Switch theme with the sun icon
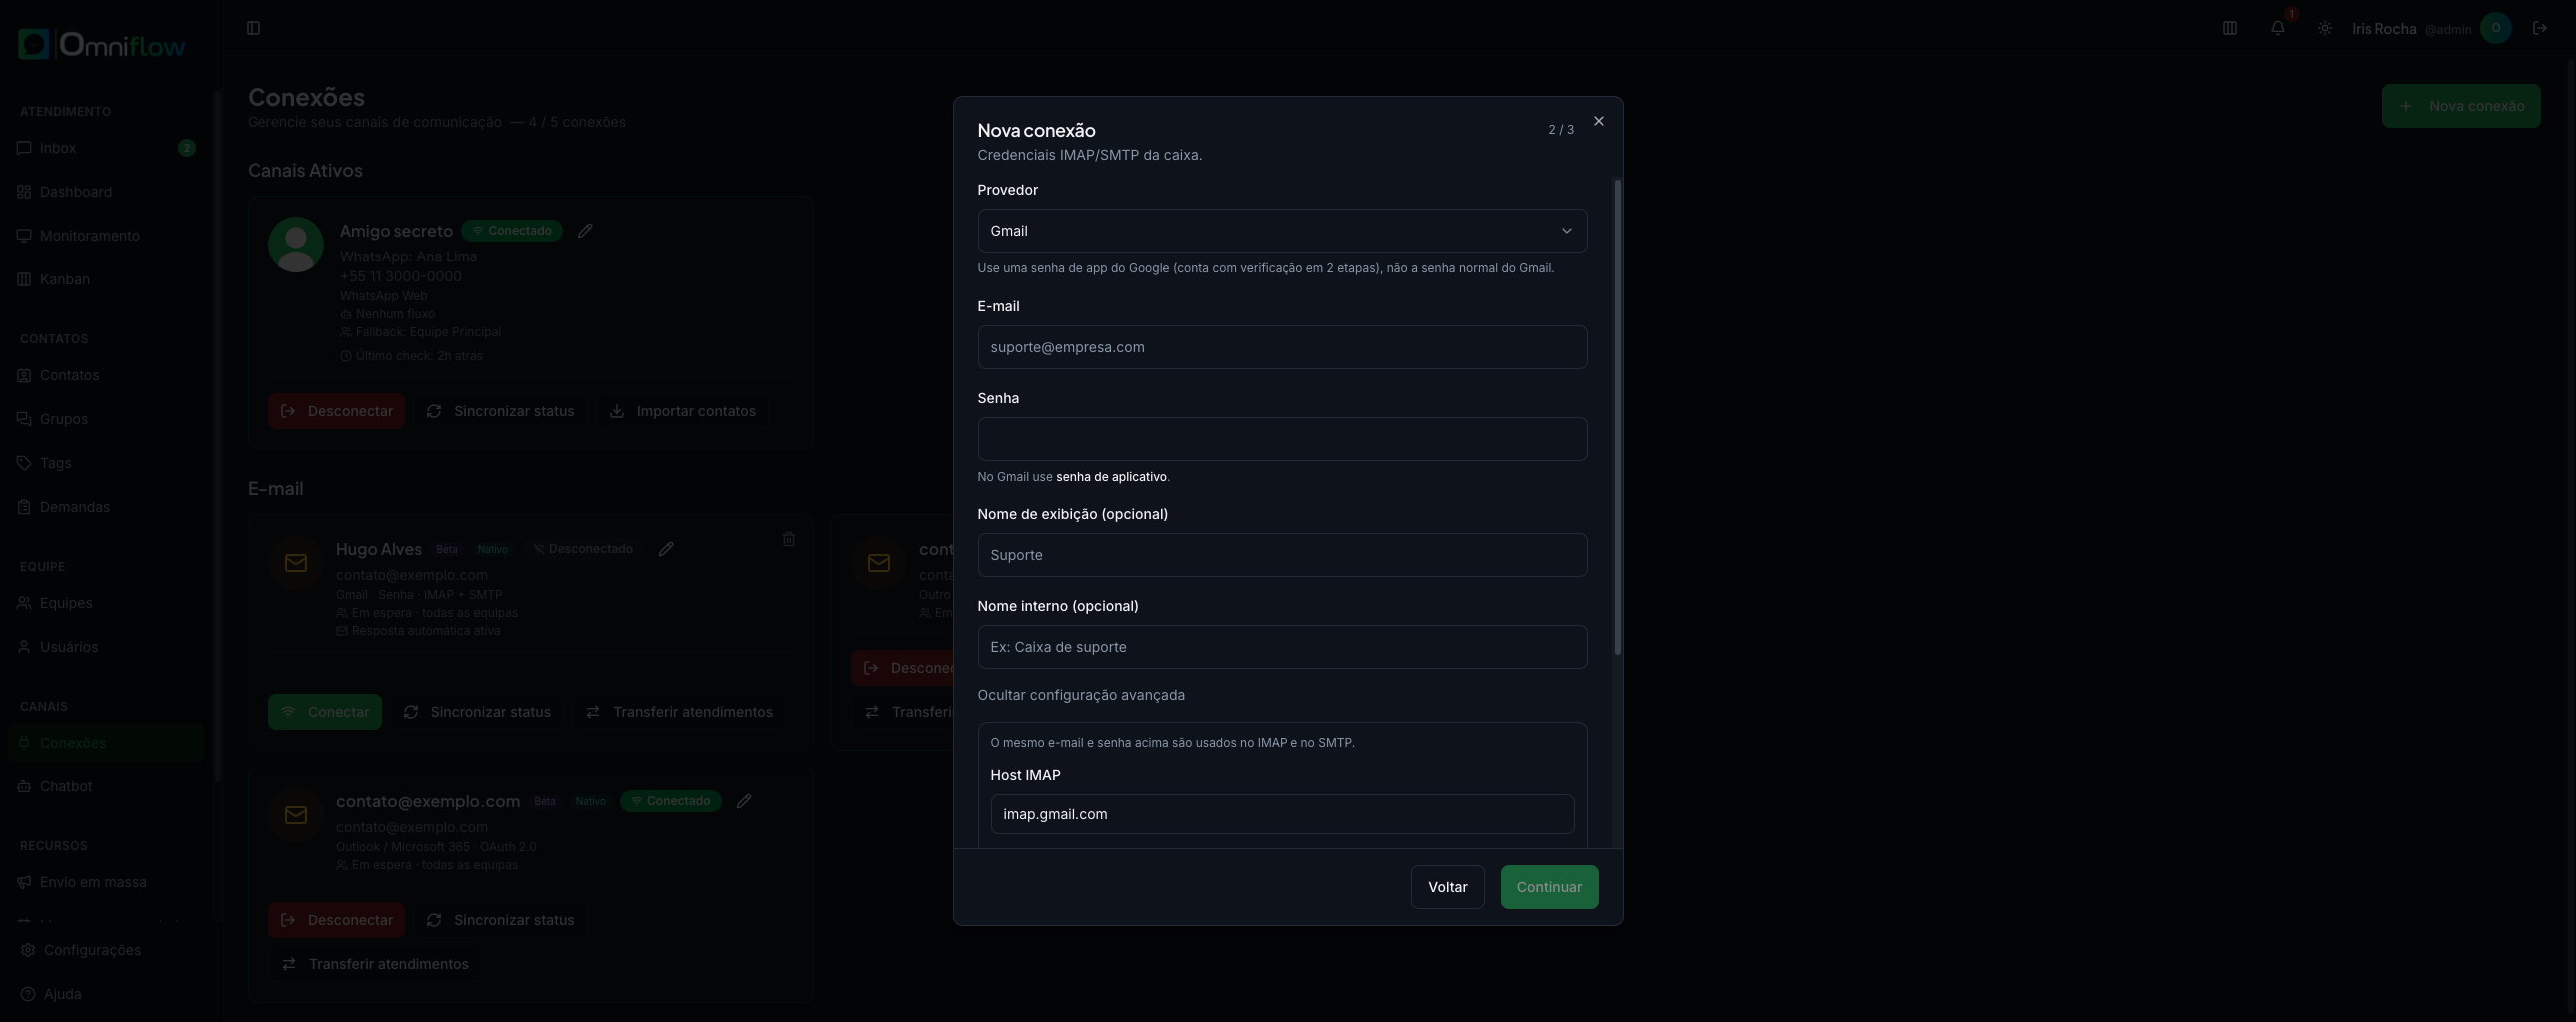This screenshot has width=2576, height=1022. click(2325, 28)
